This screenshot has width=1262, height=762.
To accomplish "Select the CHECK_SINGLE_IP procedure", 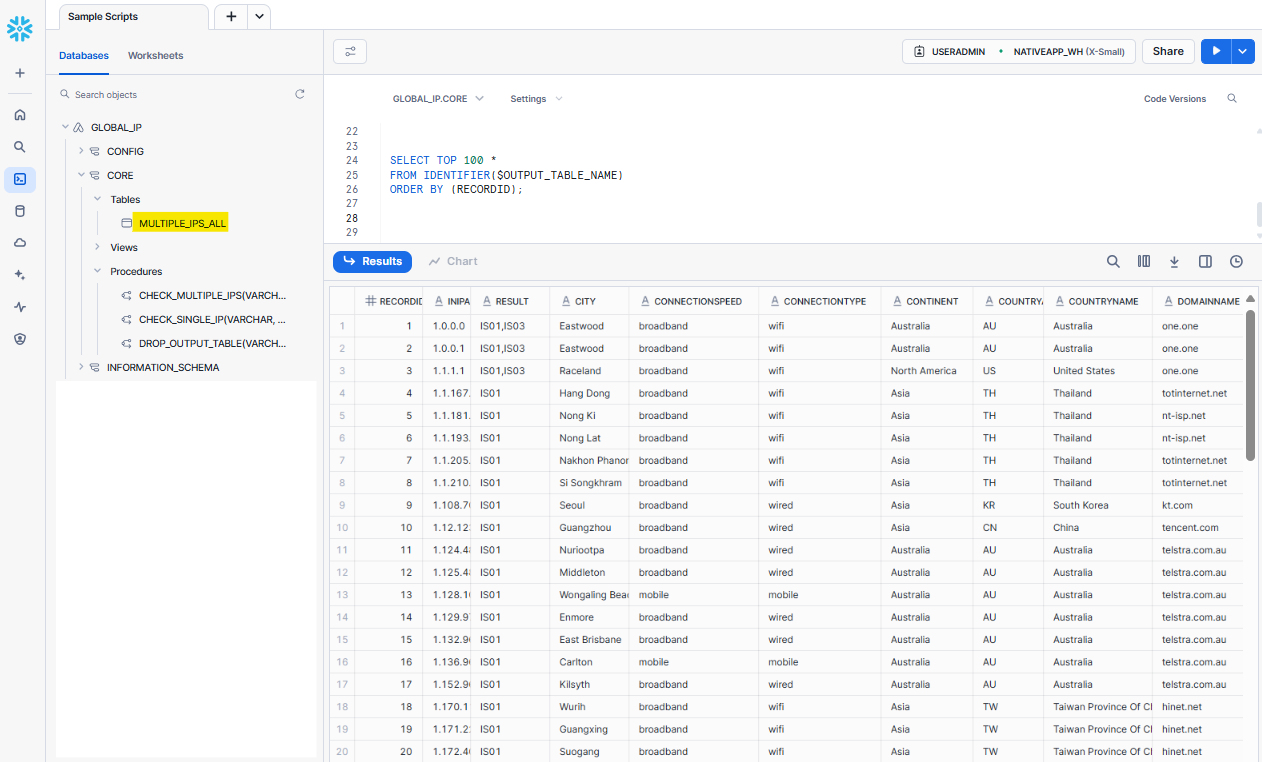I will 212,319.
